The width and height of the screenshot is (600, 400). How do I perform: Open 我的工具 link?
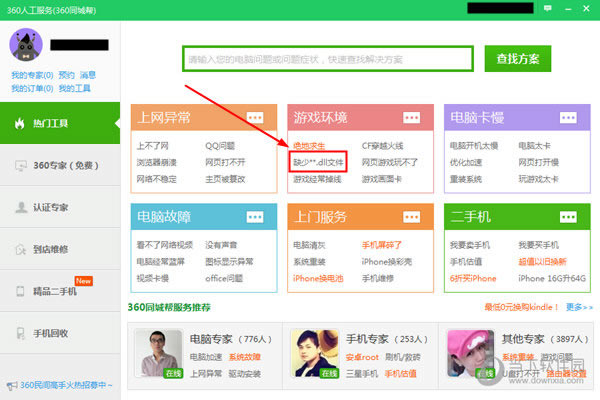point(75,88)
